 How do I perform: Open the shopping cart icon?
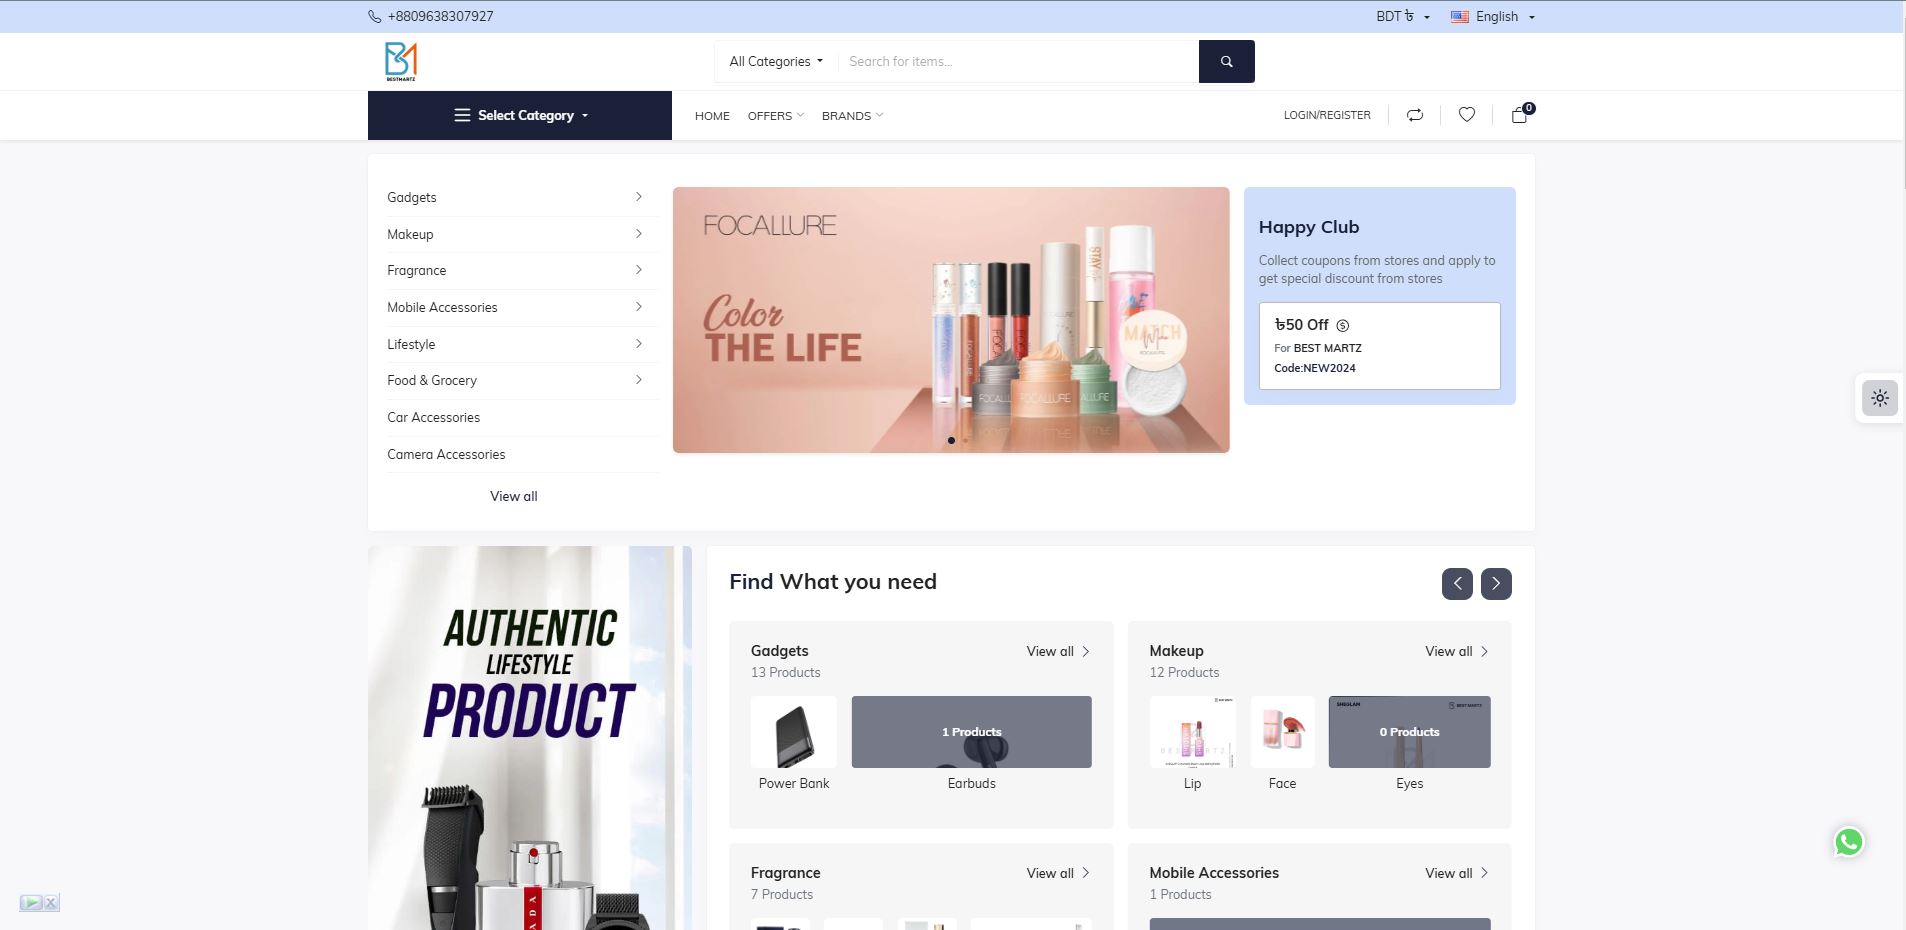click(x=1519, y=115)
